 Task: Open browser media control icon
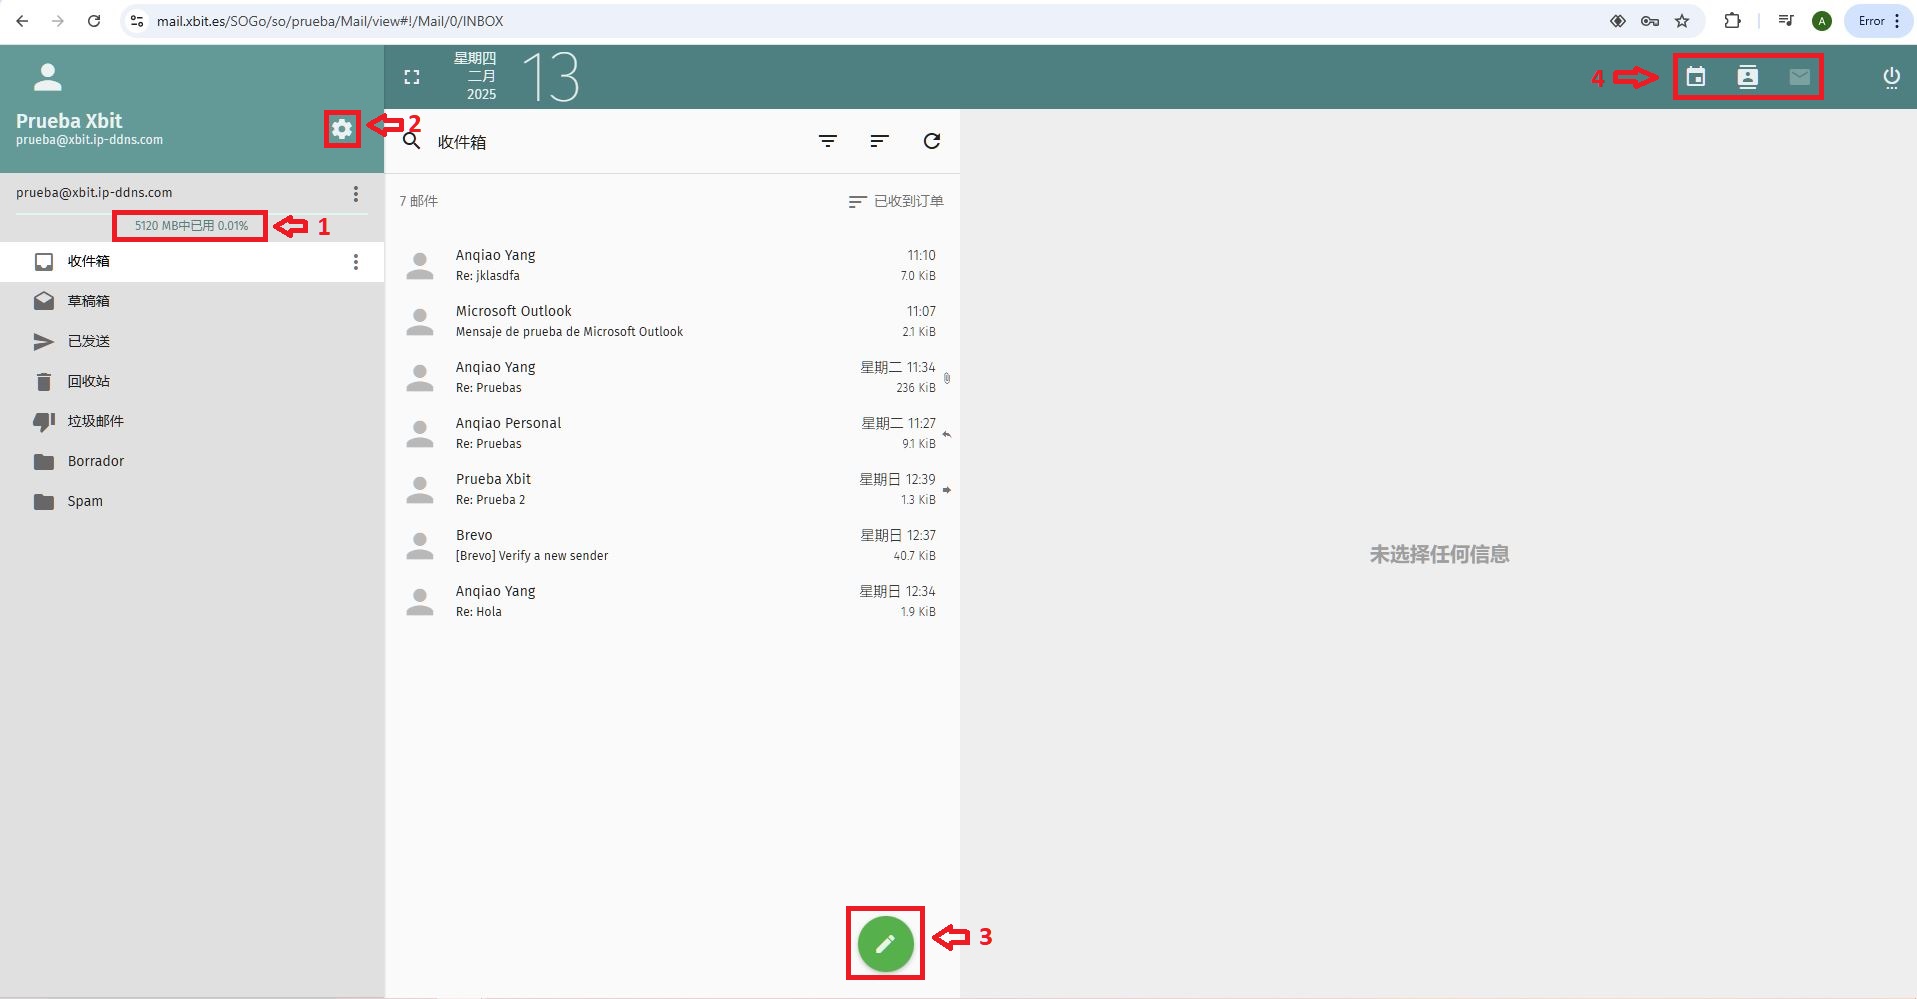point(1786,21)
